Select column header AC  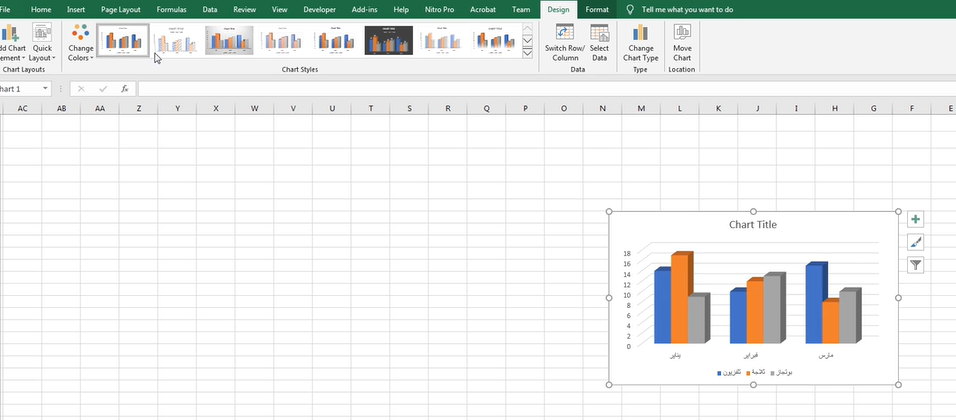(x=23, y=109)
